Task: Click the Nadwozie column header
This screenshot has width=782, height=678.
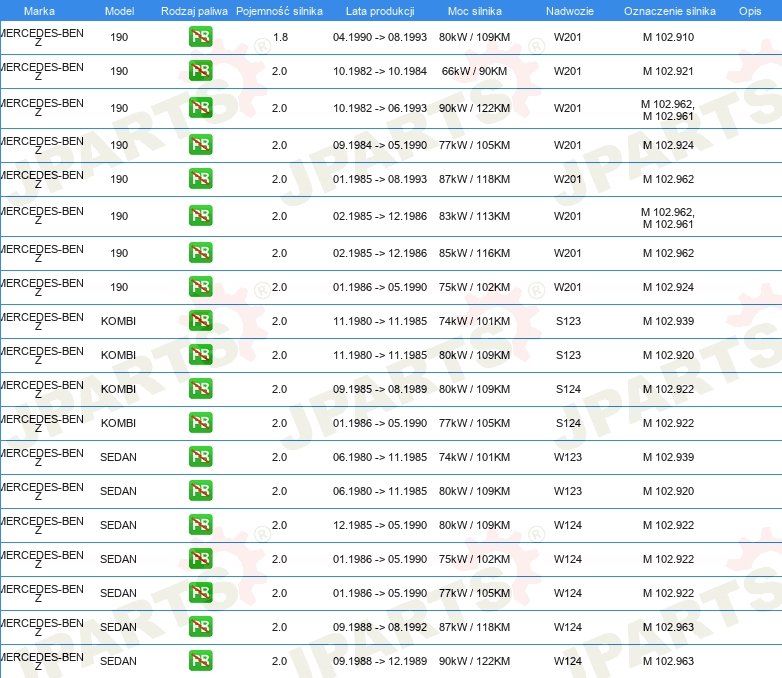Action: click(x=570, y=11)
